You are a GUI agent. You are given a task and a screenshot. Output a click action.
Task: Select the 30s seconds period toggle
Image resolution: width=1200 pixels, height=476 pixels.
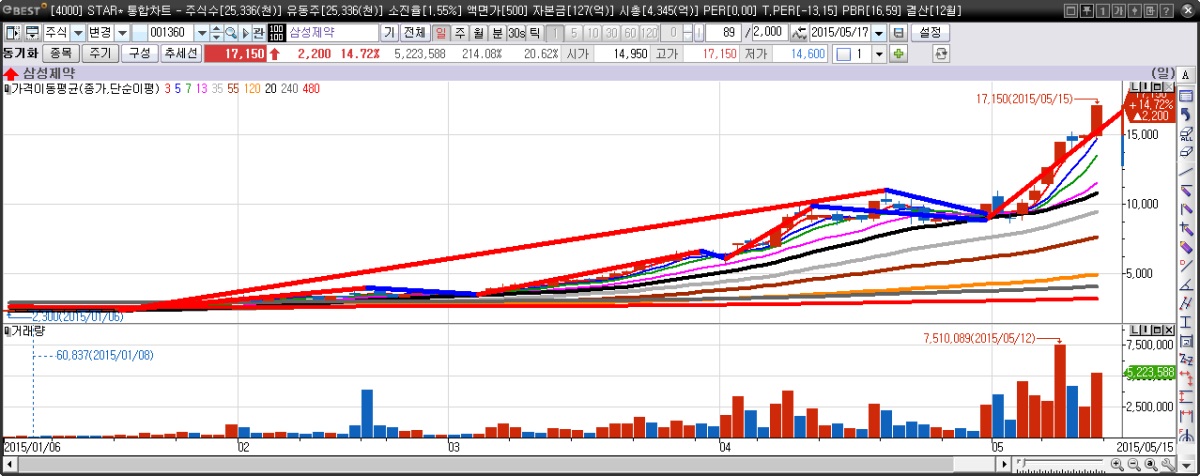pyautogui.click(x=516, y=32)
